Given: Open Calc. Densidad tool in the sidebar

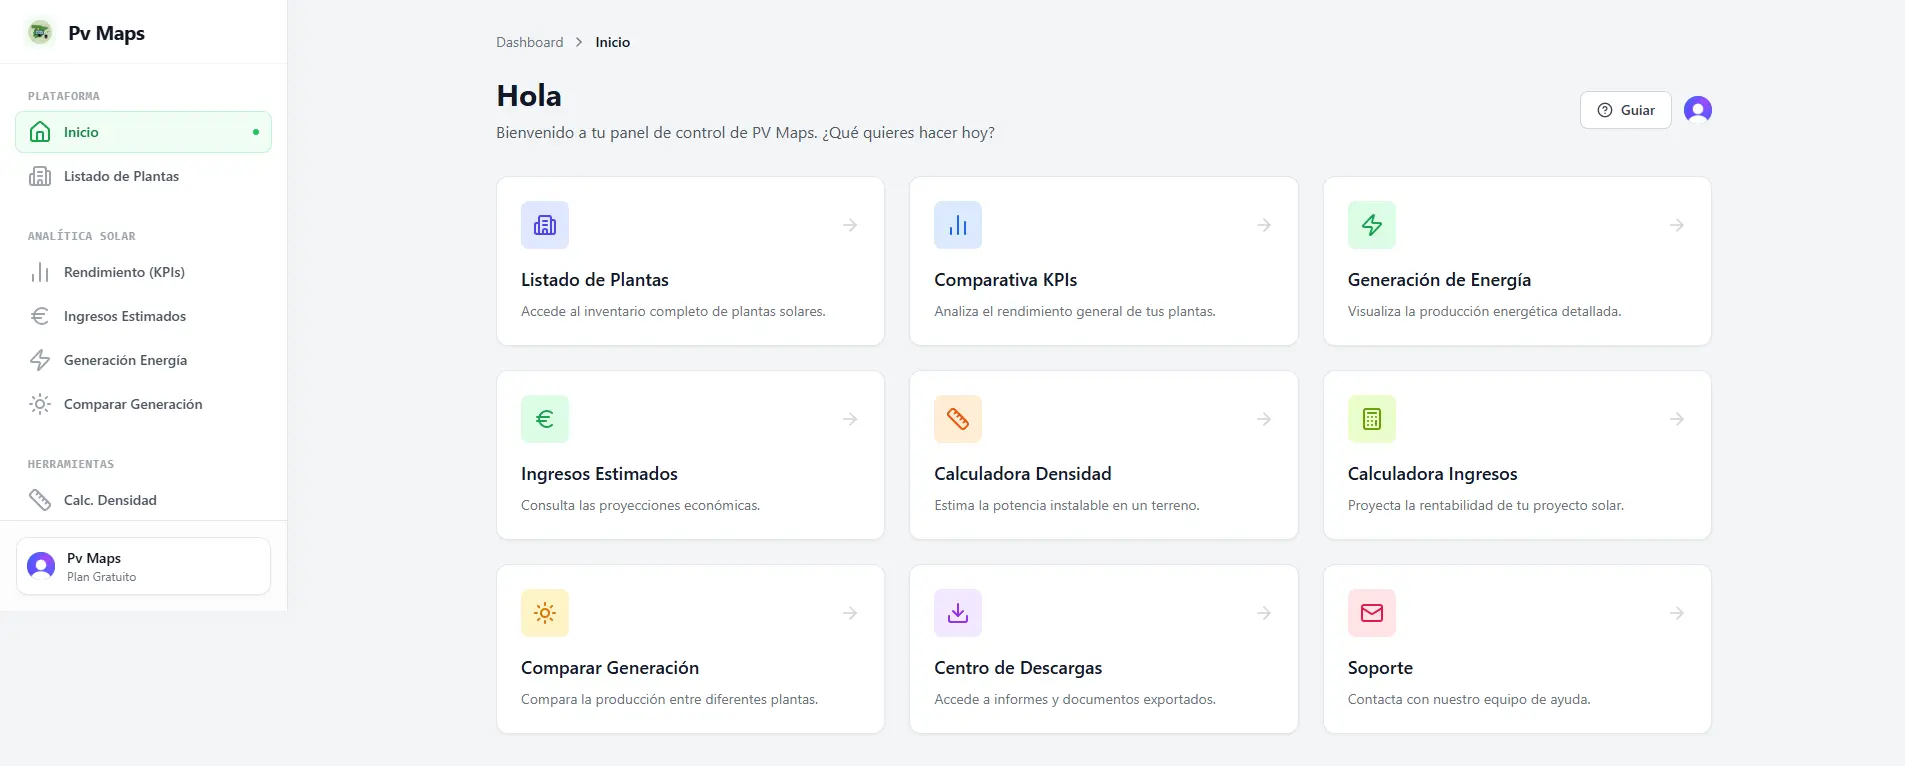Looking at the screenshot, I should click(x=143, y=500).
